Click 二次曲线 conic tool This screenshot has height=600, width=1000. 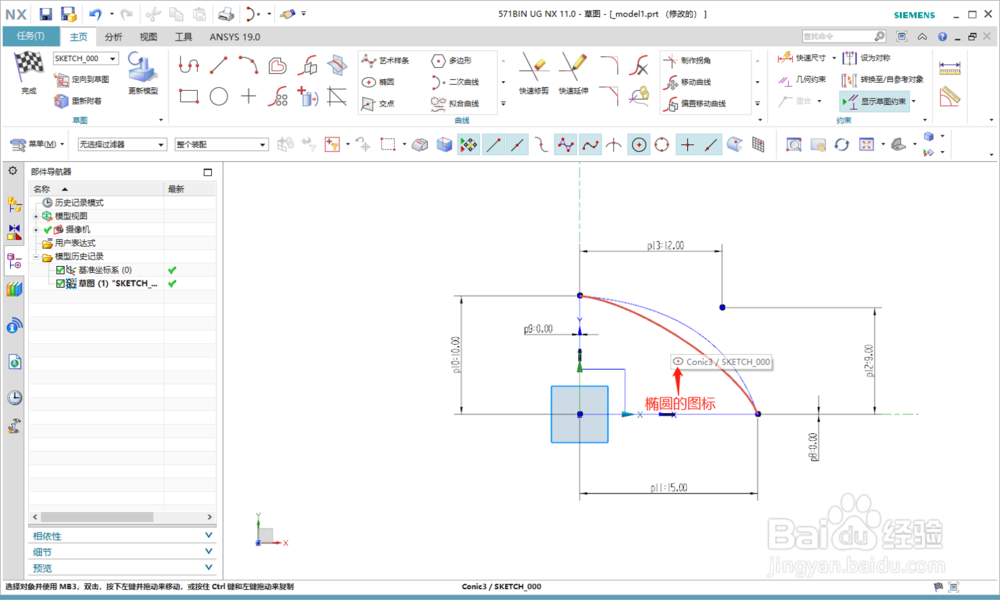pos(455,82)
